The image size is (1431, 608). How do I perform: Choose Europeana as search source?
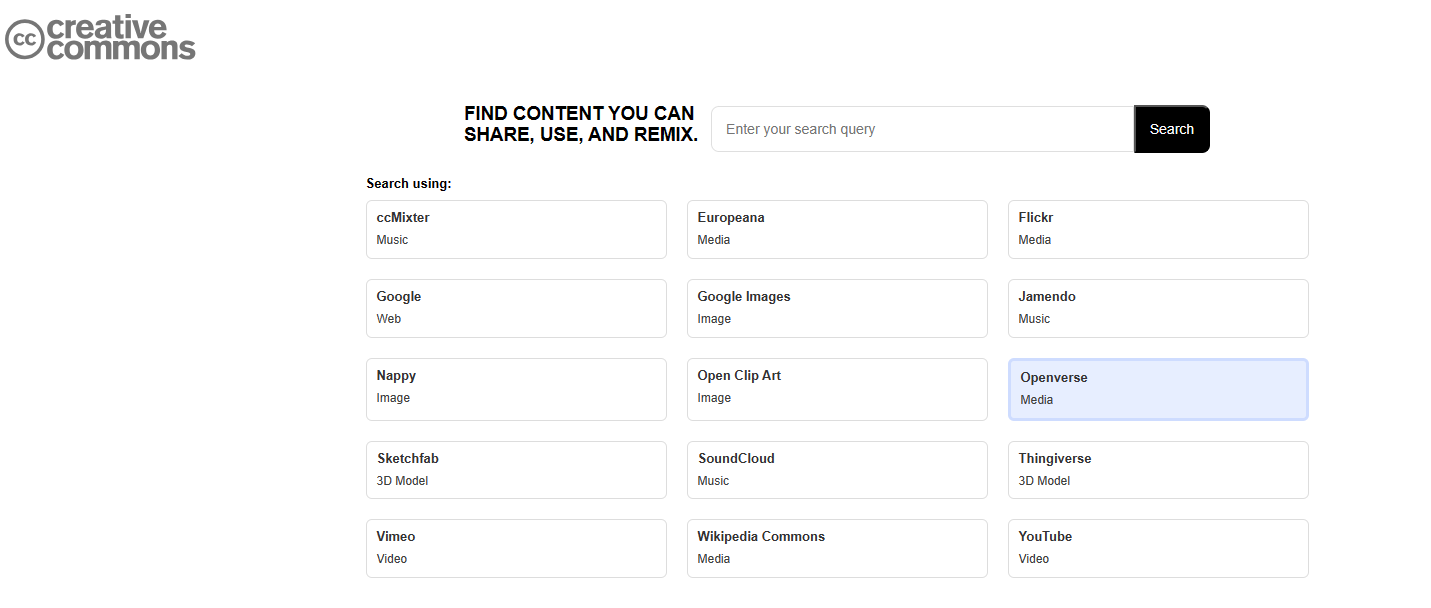(x=837, y=229)
